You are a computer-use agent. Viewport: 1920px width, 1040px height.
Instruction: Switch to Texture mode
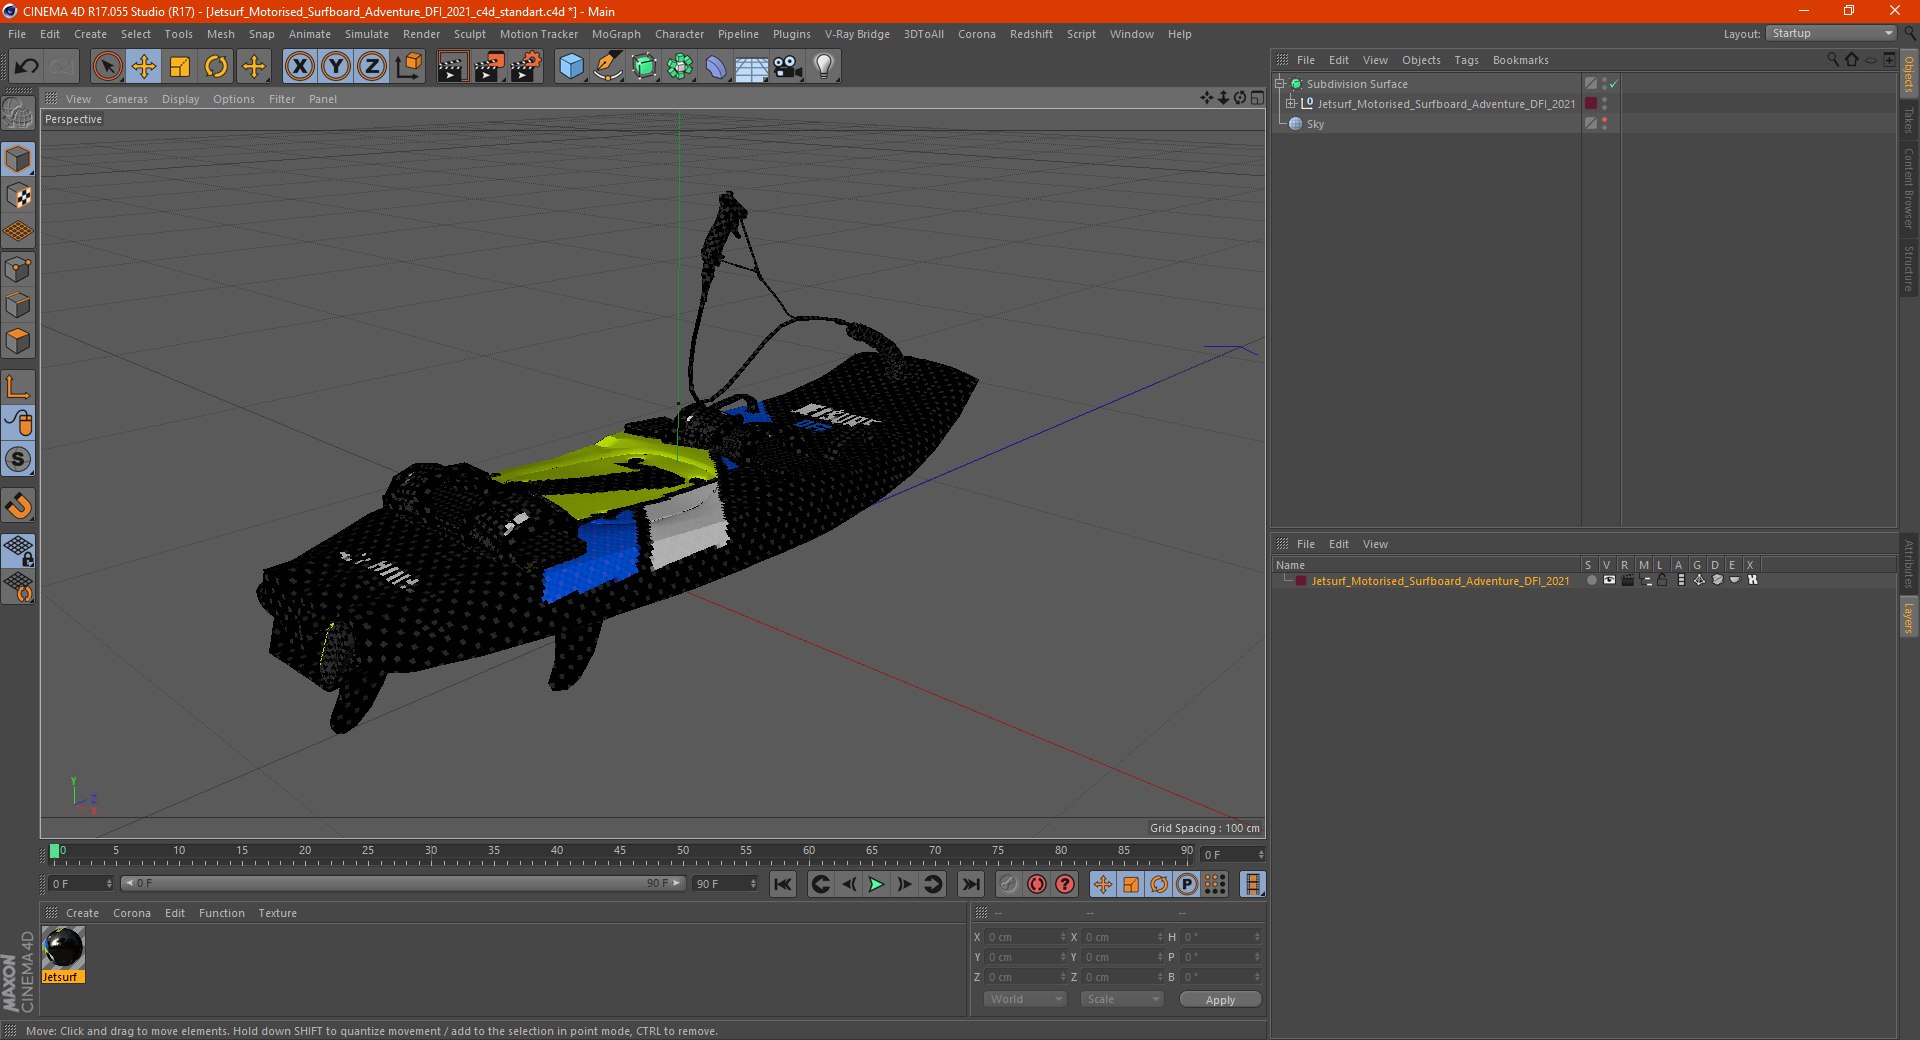pyautogui.click(x=18, y=196)
